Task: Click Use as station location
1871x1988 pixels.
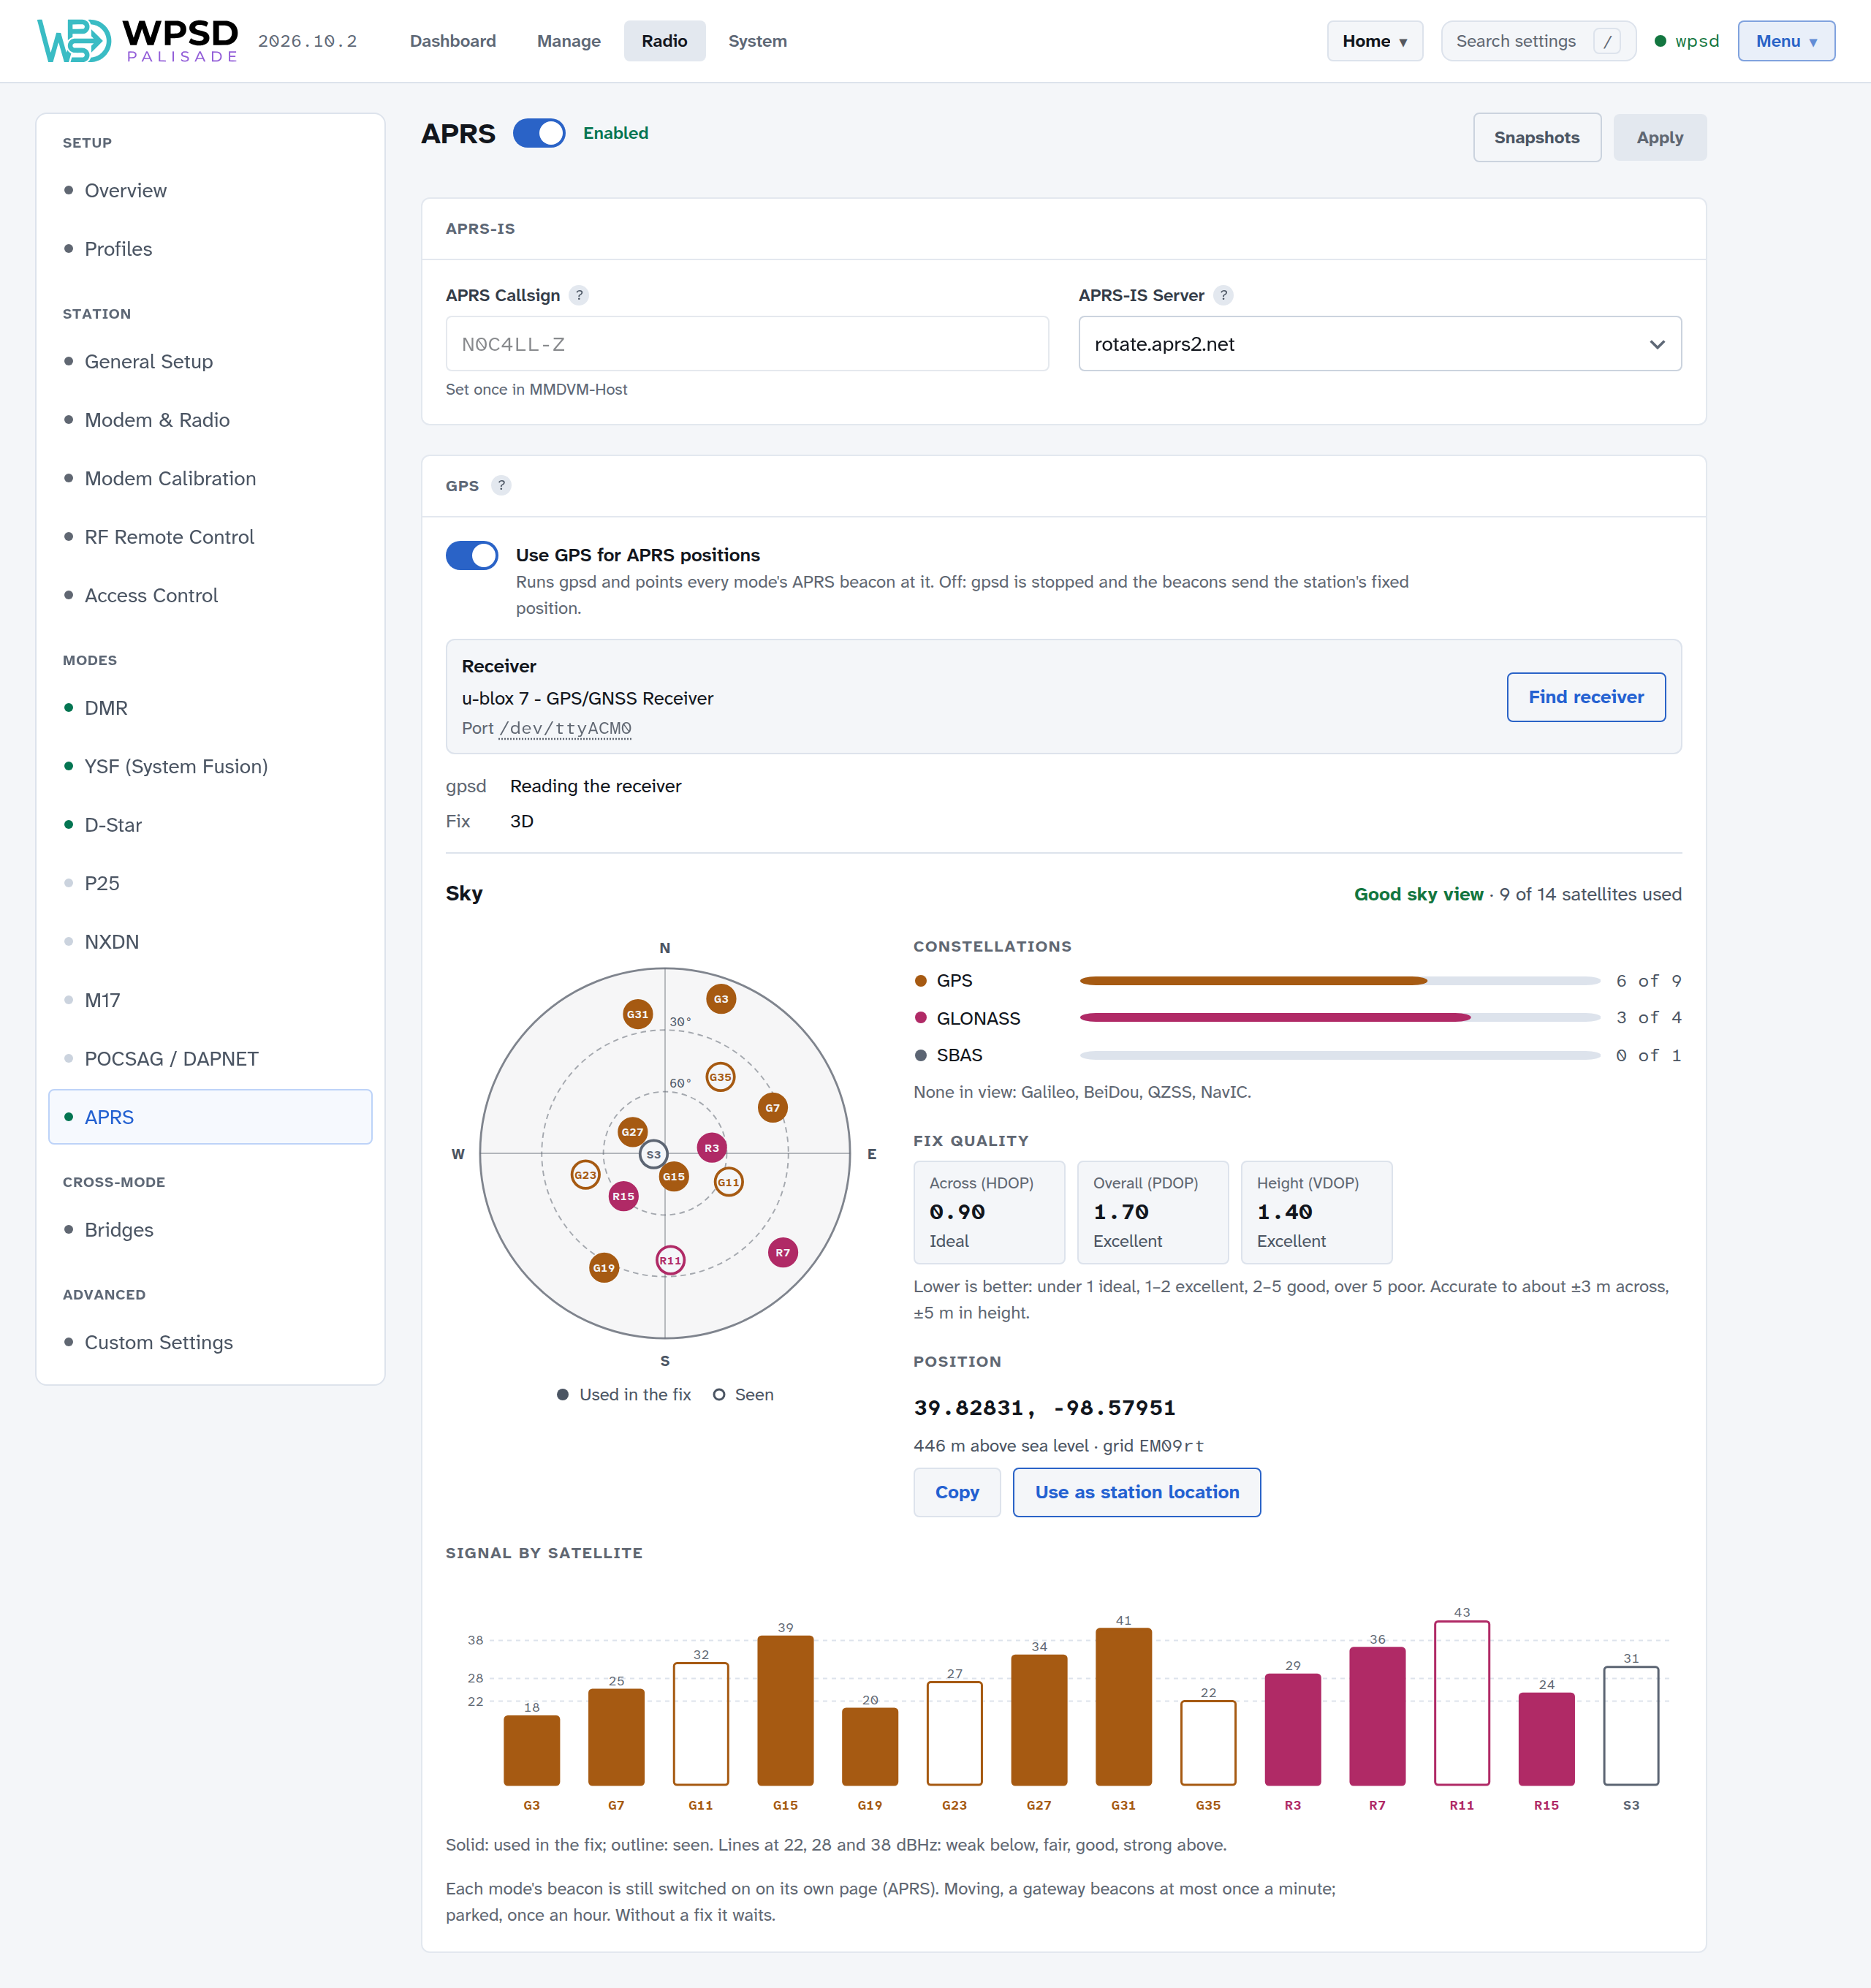Action: tap(1136, 1492)
